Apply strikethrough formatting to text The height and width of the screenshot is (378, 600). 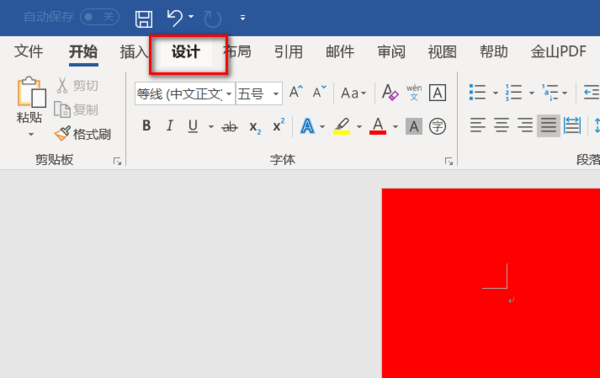click(x=230, y=126)
